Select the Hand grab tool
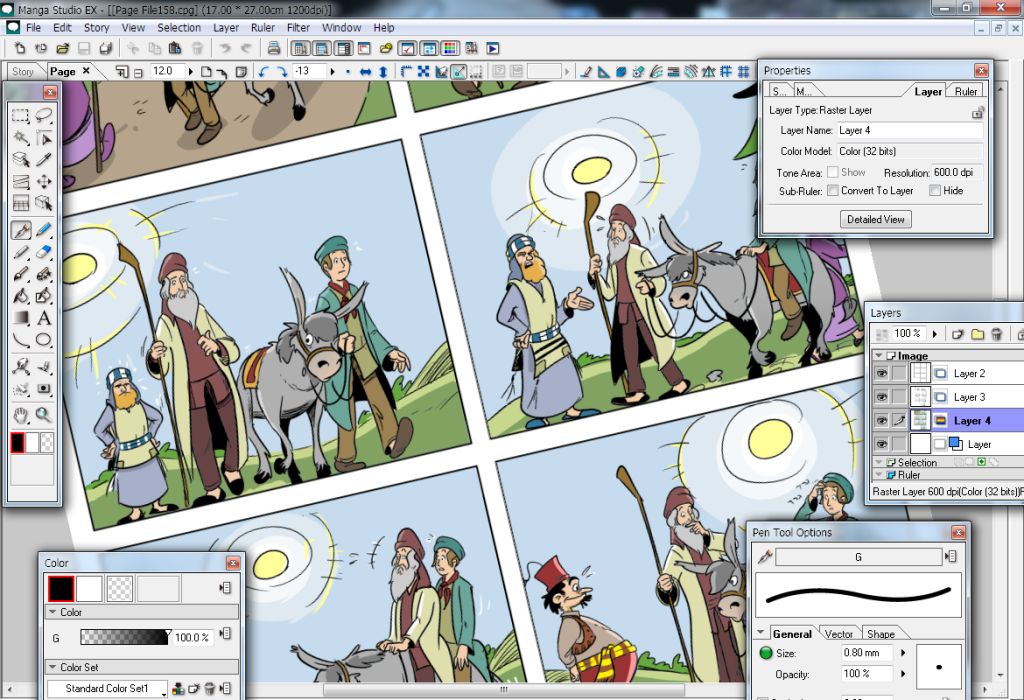 (21, 415)
